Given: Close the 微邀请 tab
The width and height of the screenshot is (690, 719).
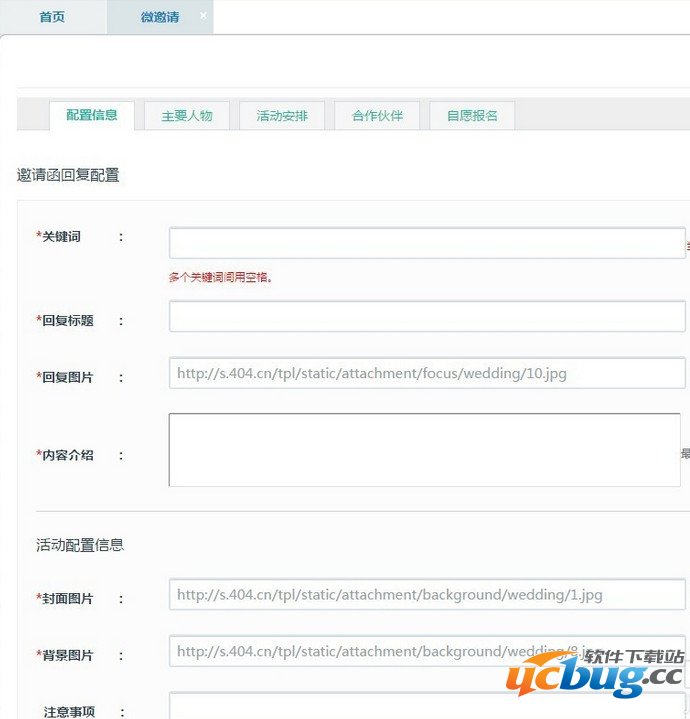Looking at the screenshot, I should point(204,16).
